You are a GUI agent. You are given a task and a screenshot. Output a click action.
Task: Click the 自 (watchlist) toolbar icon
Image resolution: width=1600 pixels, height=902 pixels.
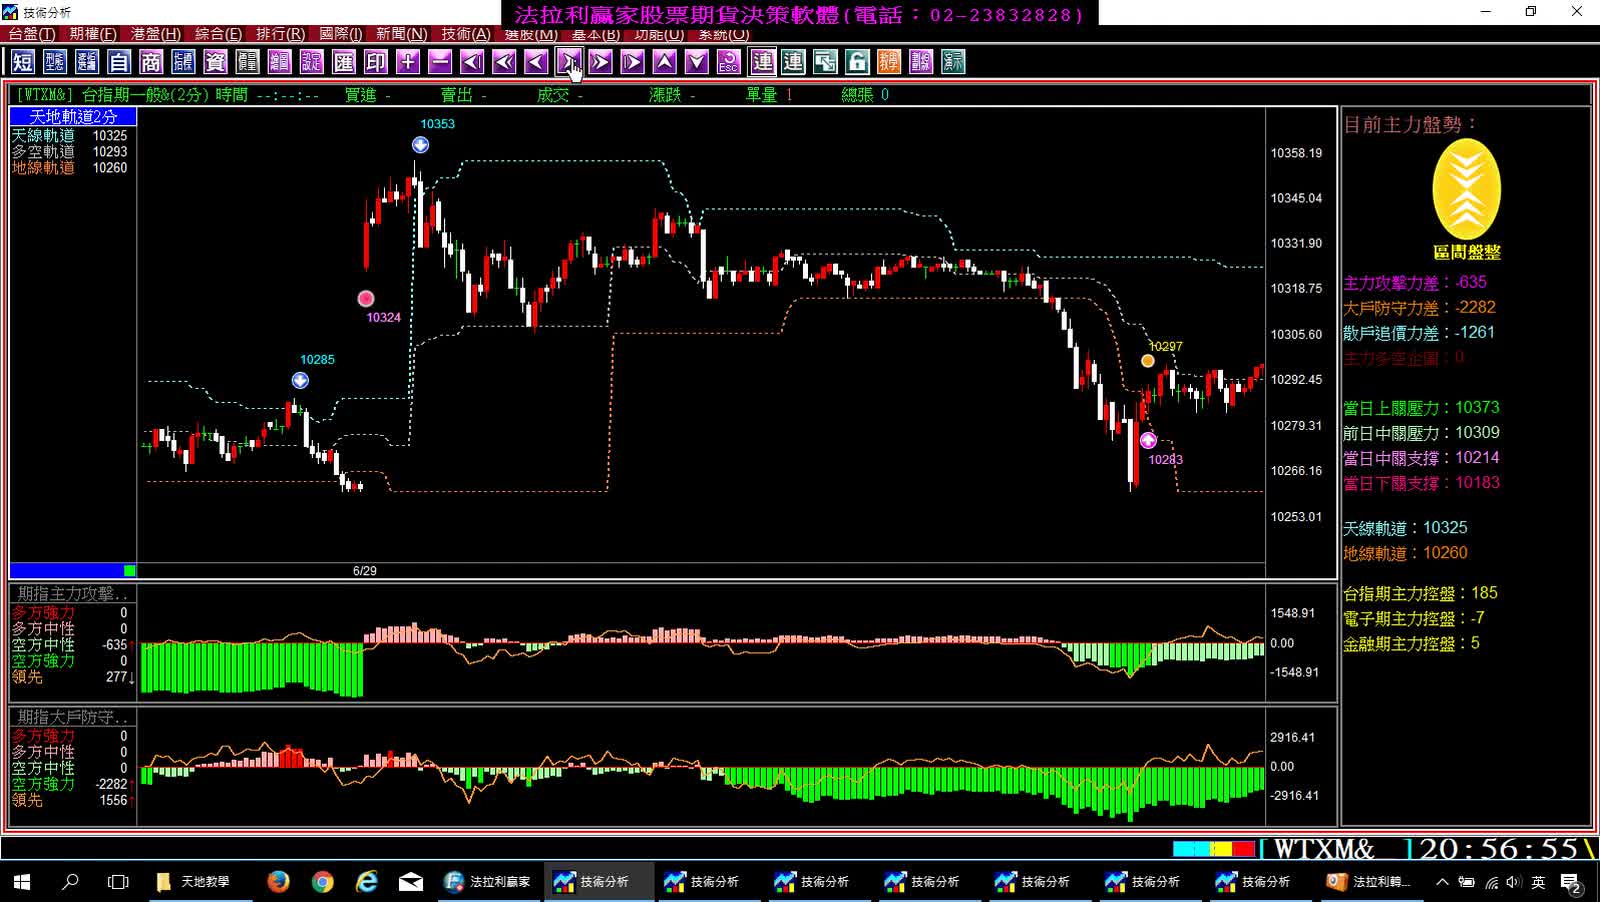click(119, 62)
